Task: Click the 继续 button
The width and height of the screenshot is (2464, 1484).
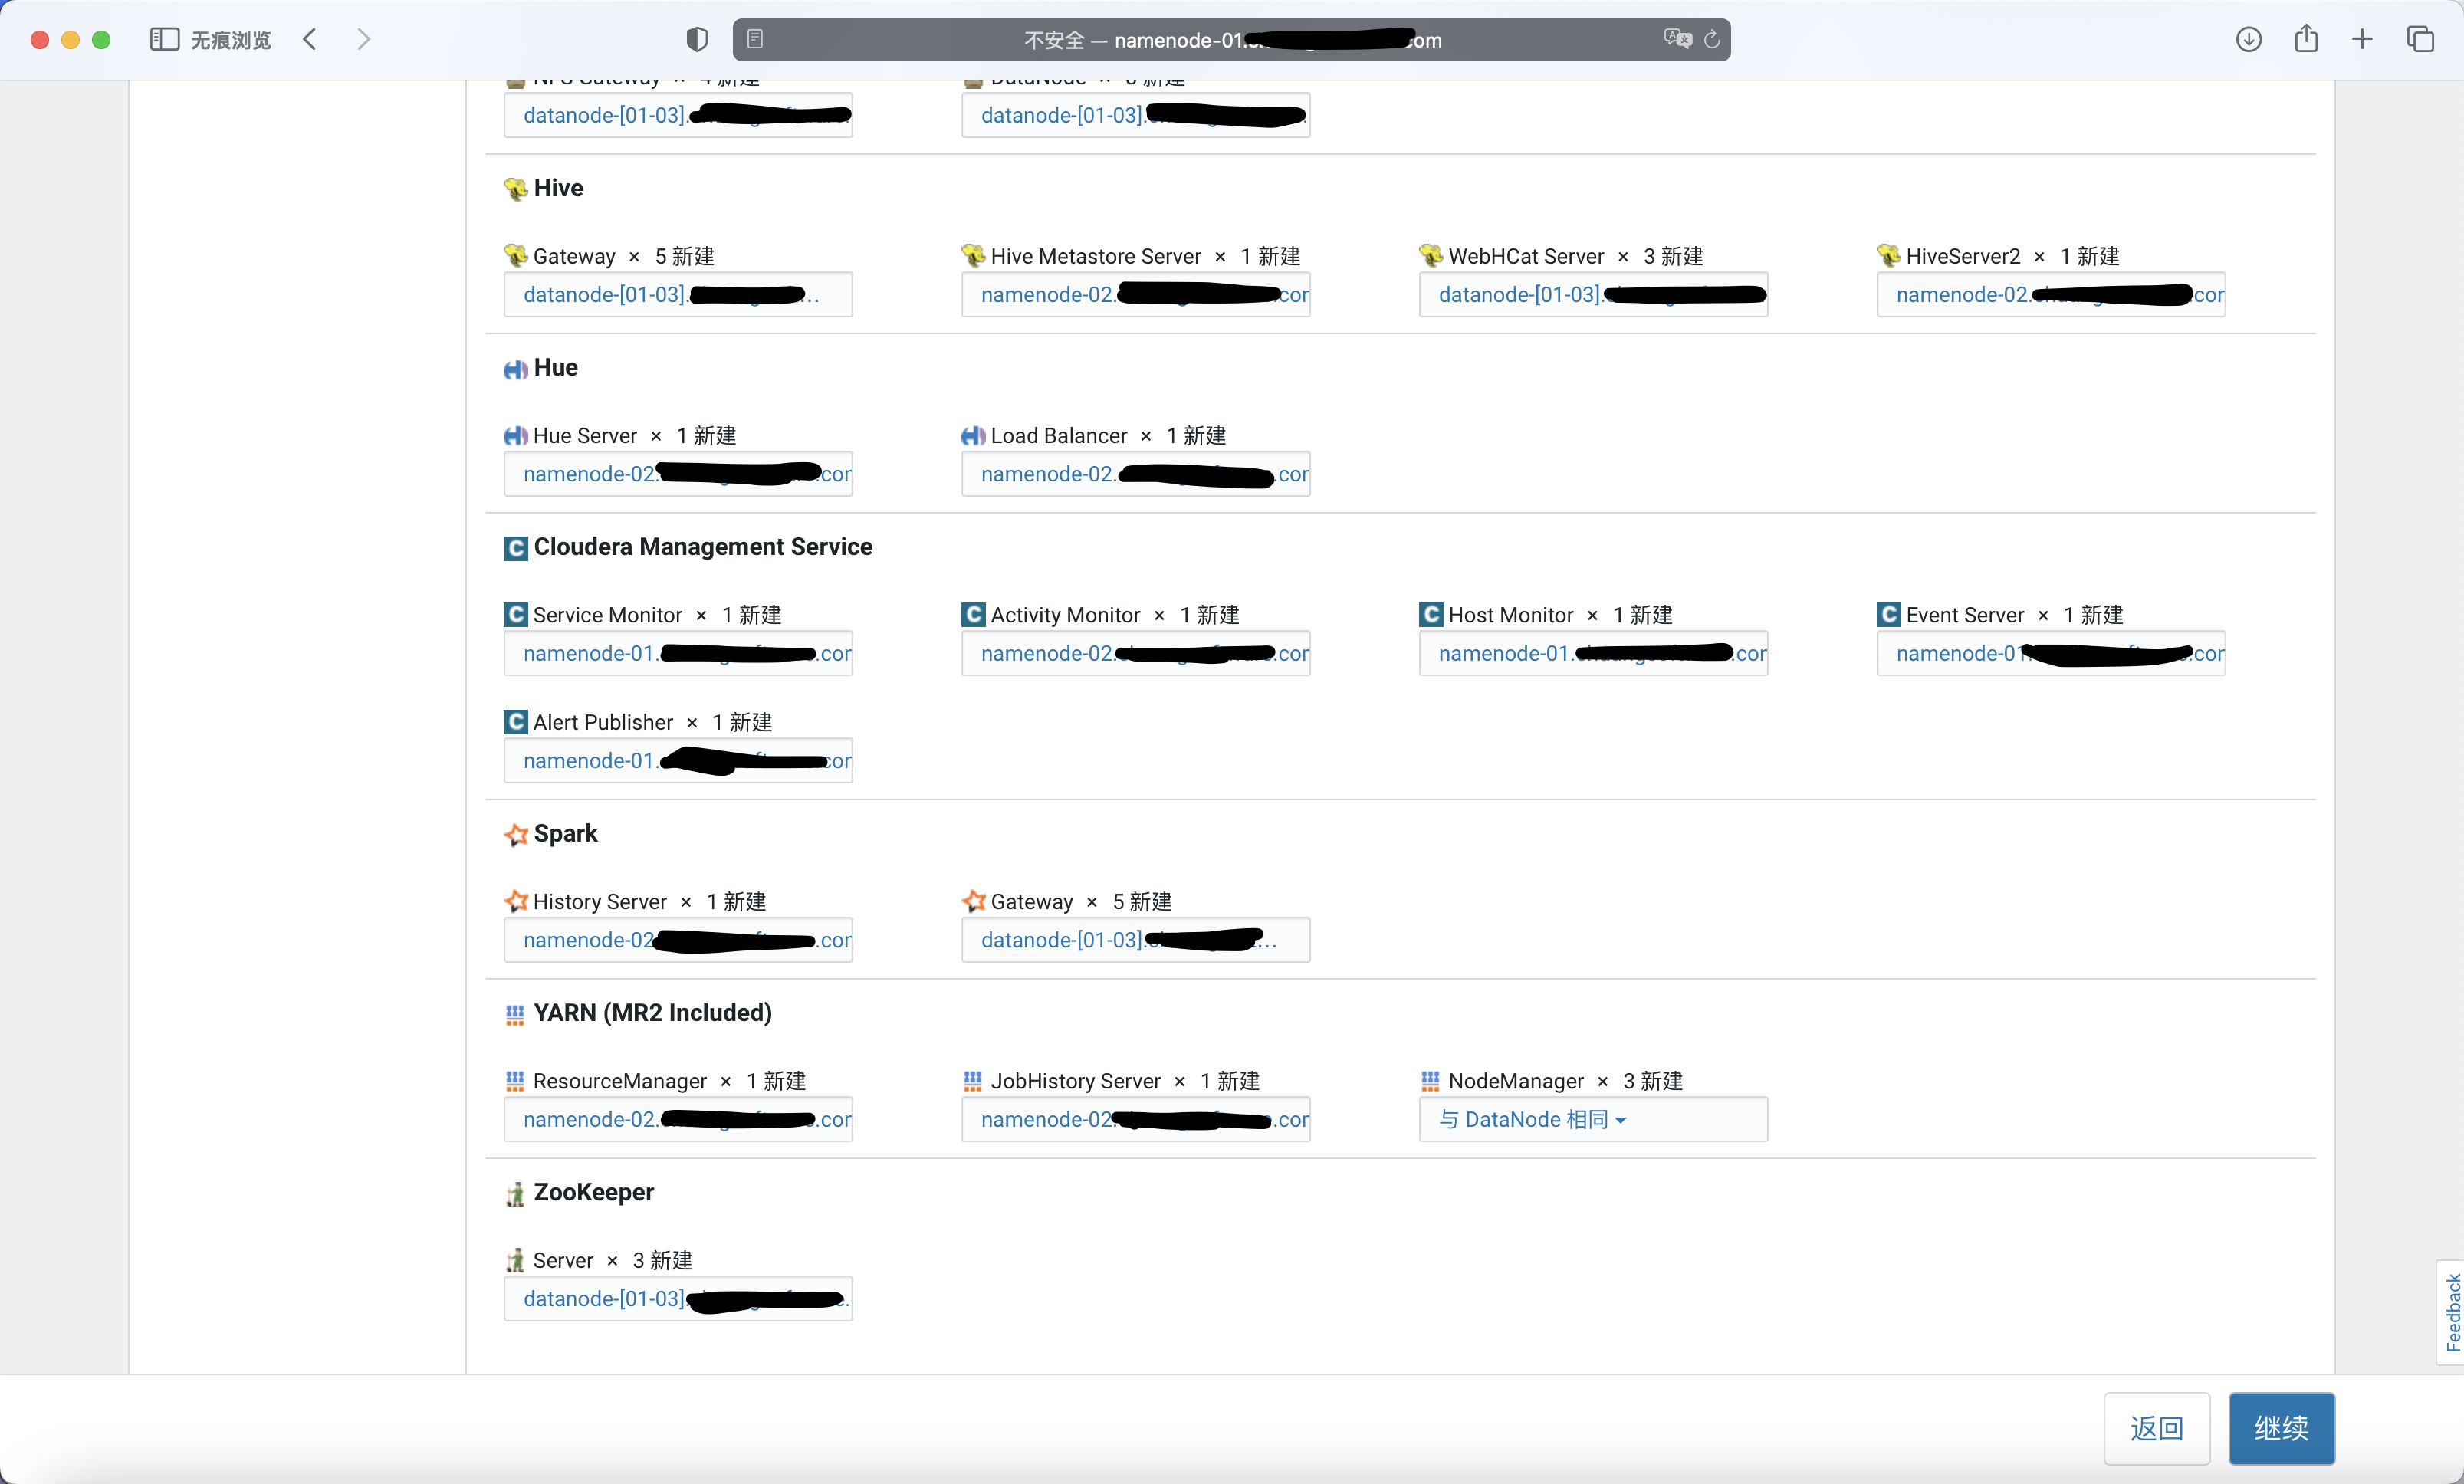Action: [x=2281, y=1428]
